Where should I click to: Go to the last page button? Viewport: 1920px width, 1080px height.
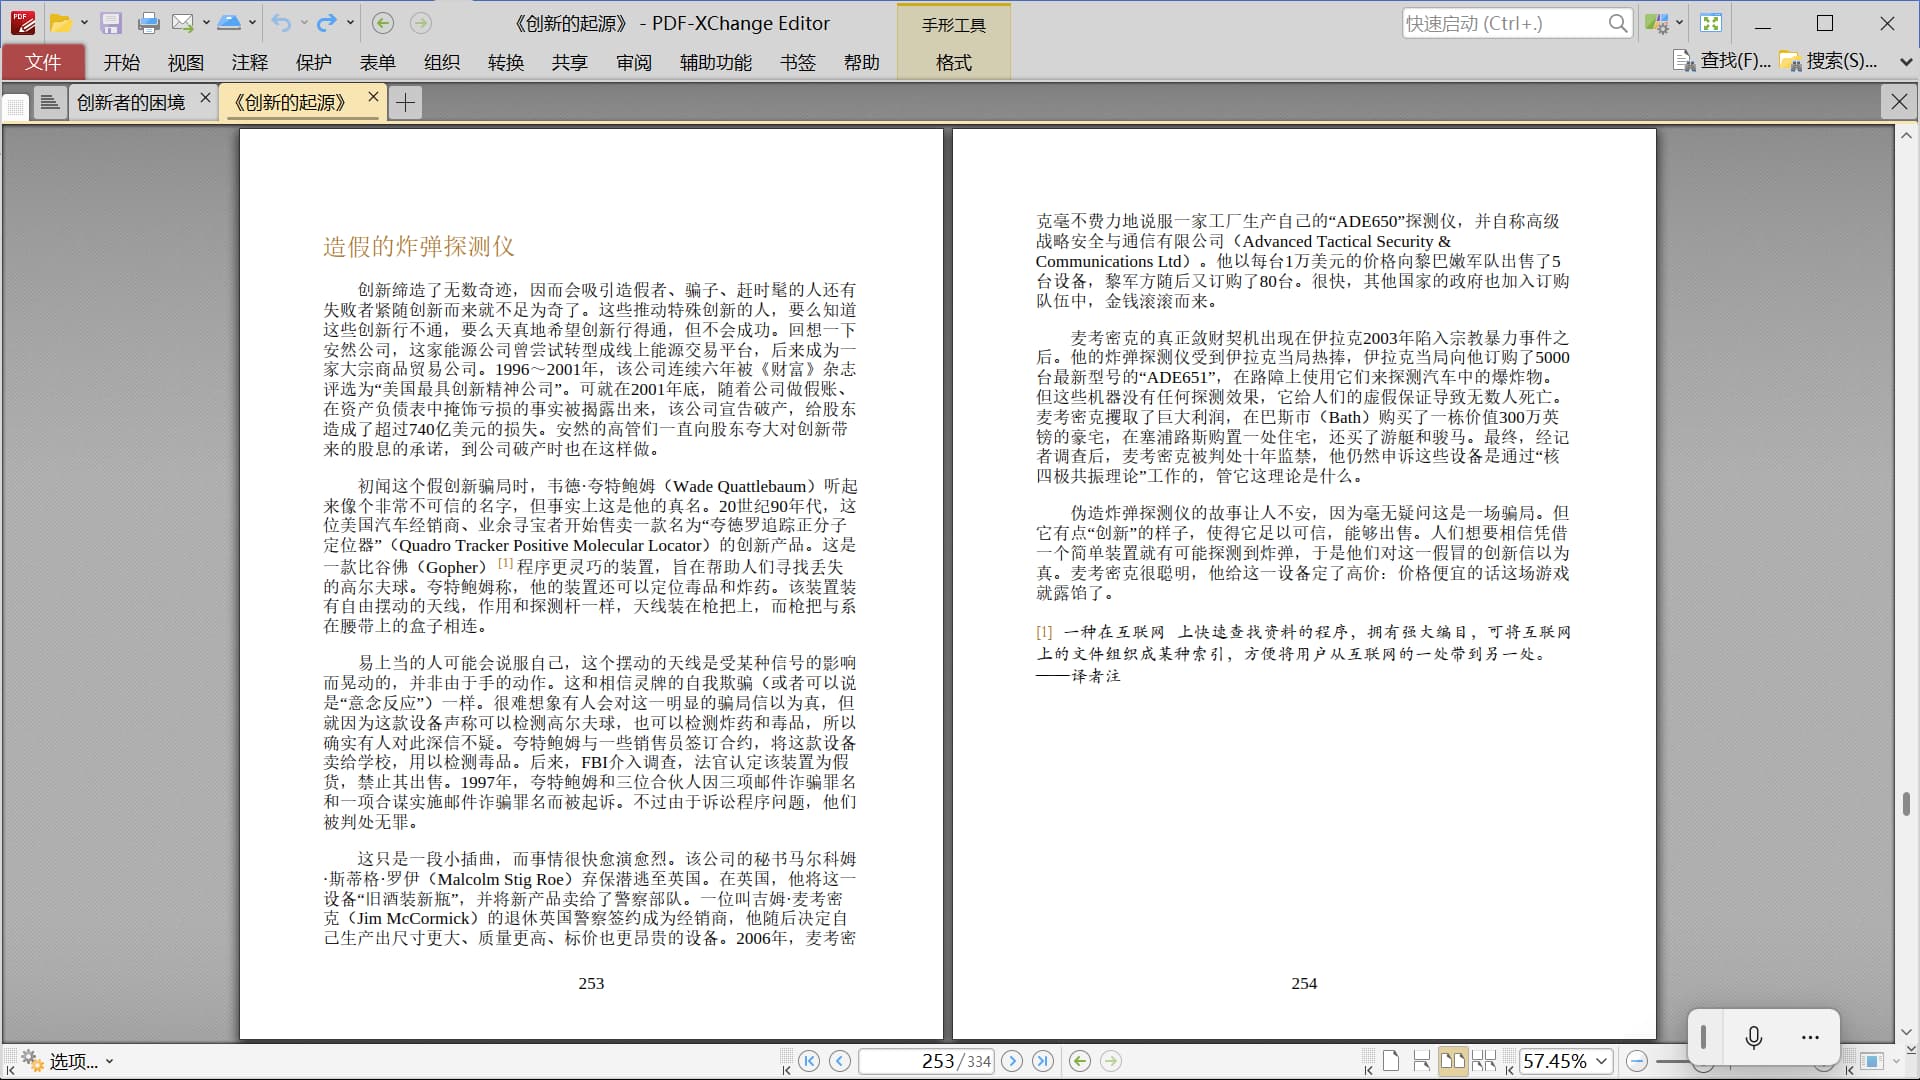tap(1043, 1061)
